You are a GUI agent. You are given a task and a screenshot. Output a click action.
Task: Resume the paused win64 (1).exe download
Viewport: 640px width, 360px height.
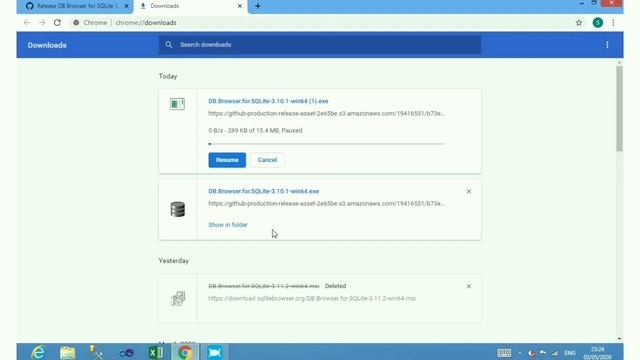coord(227,160)
